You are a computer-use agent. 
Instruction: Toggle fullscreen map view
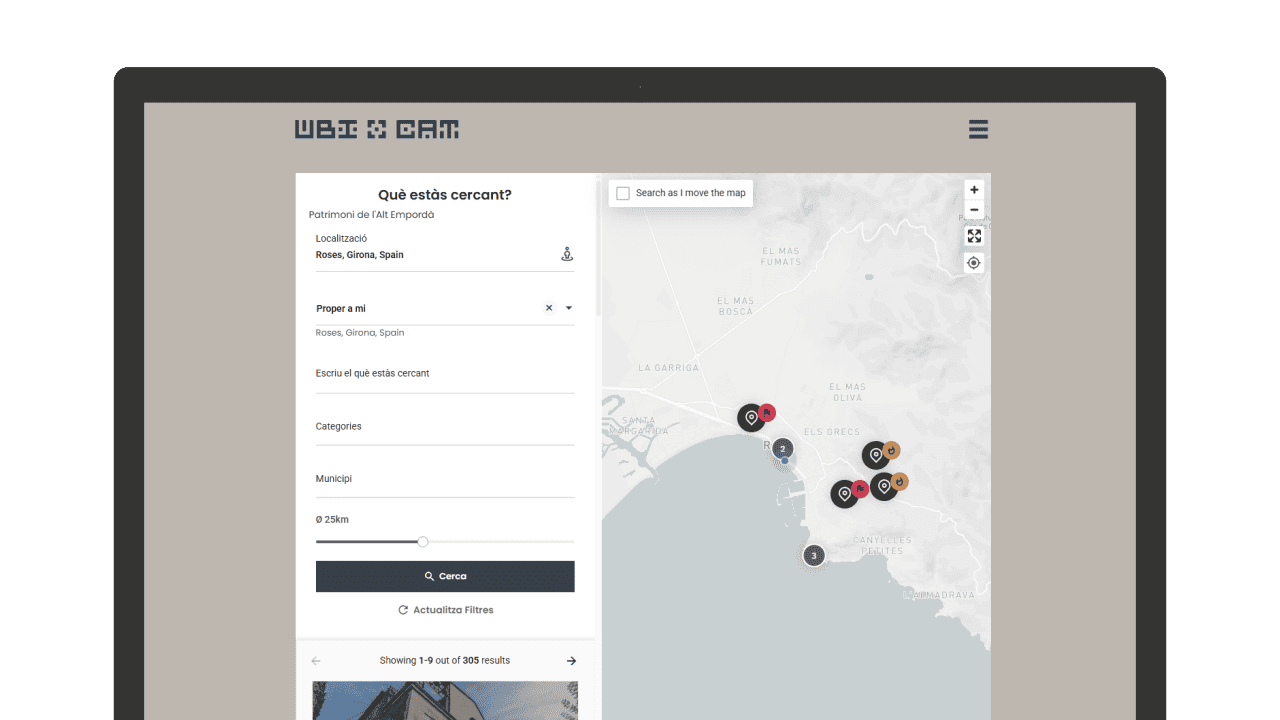pyautogui.click(x=974, y=236)
